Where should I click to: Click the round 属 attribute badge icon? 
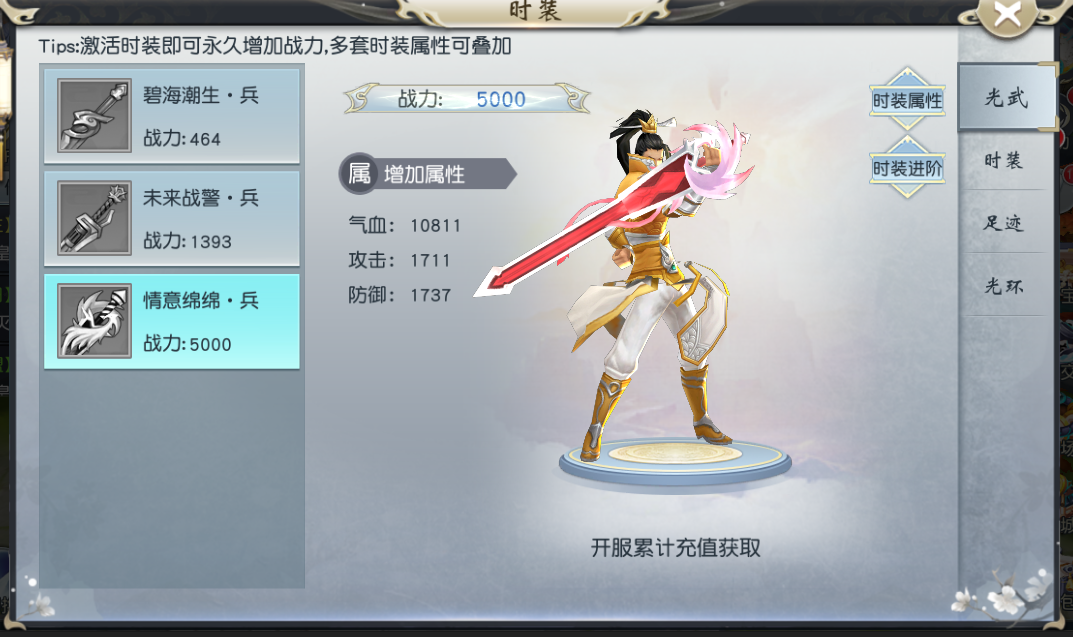pyautogui.click(x=359, y=174)
